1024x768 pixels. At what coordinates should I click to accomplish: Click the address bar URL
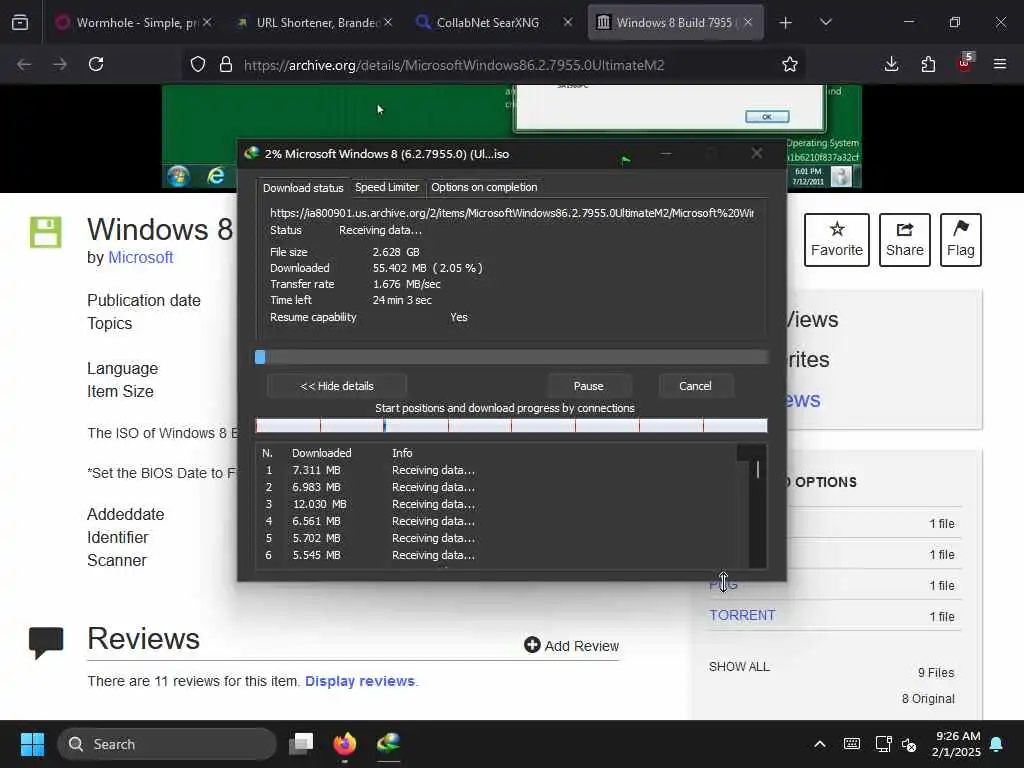click(x=454, y=65)
